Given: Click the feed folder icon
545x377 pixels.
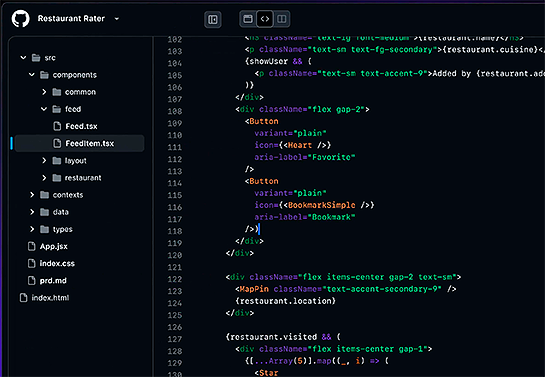Looking at the screenshot, I should (x=57, y=109).
